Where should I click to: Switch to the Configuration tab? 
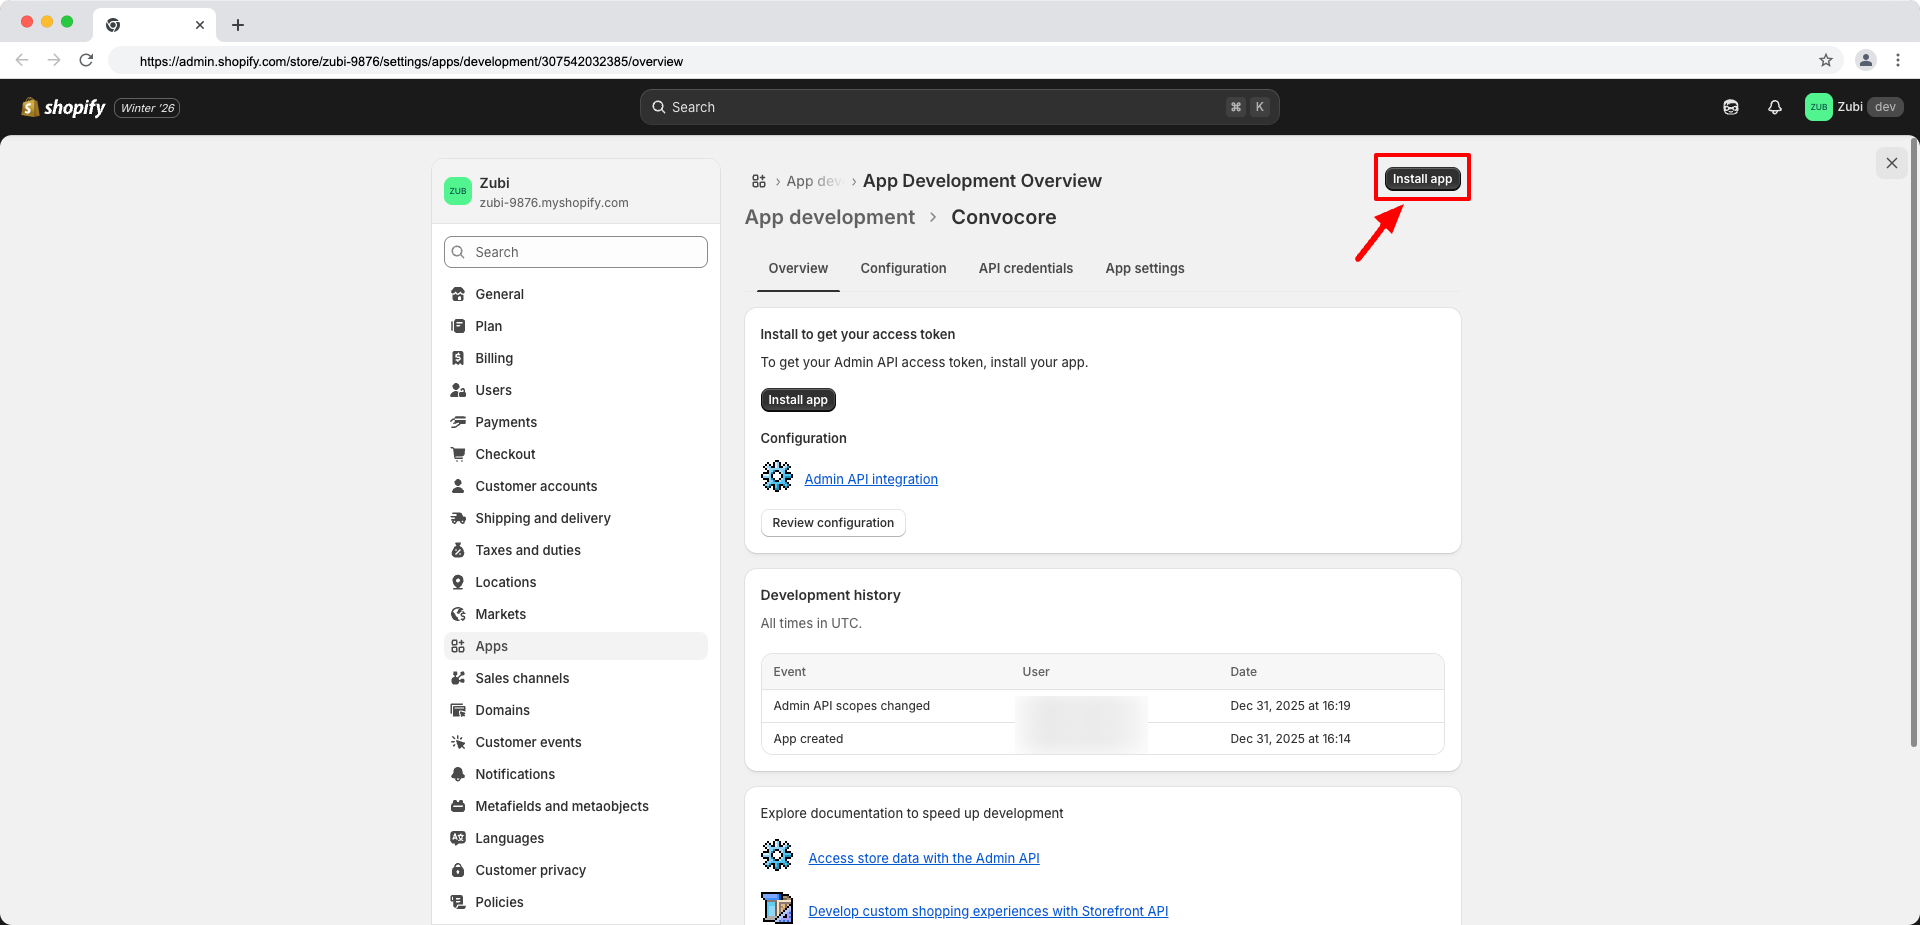click(903, 268)
